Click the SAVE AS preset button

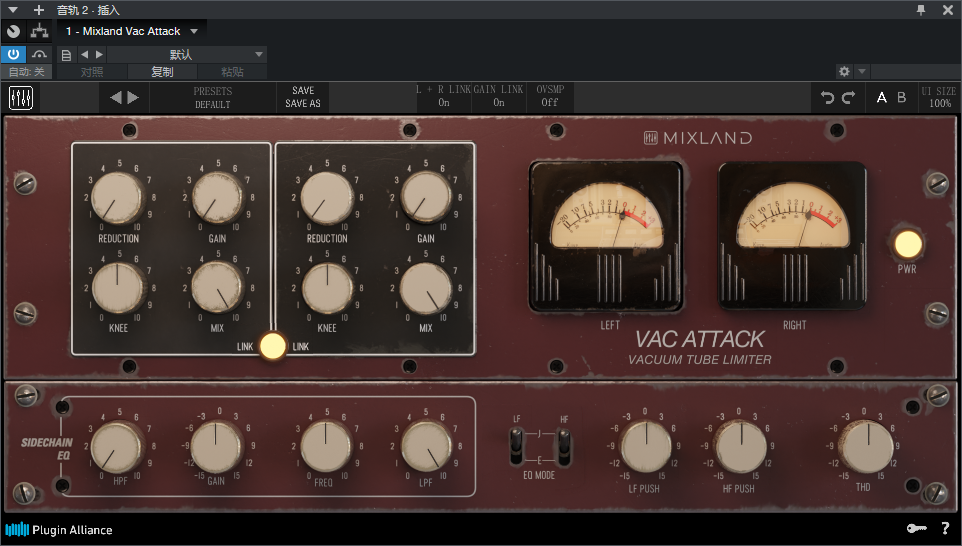(x=302, y=104)
